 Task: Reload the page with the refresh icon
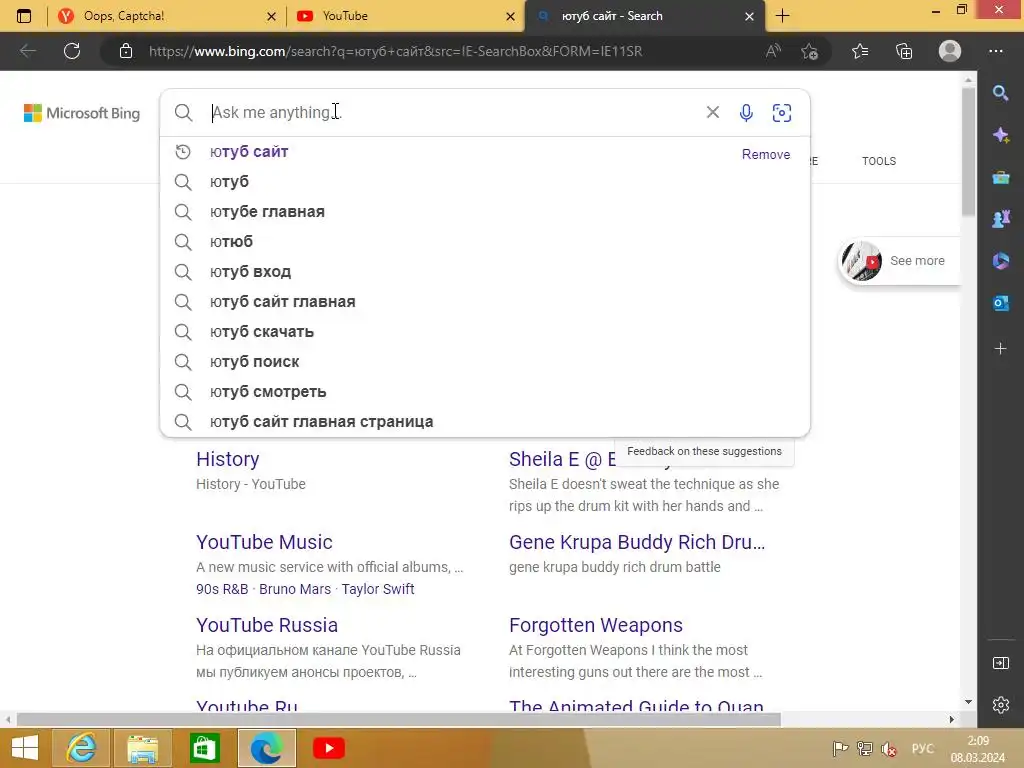[72, 51]
